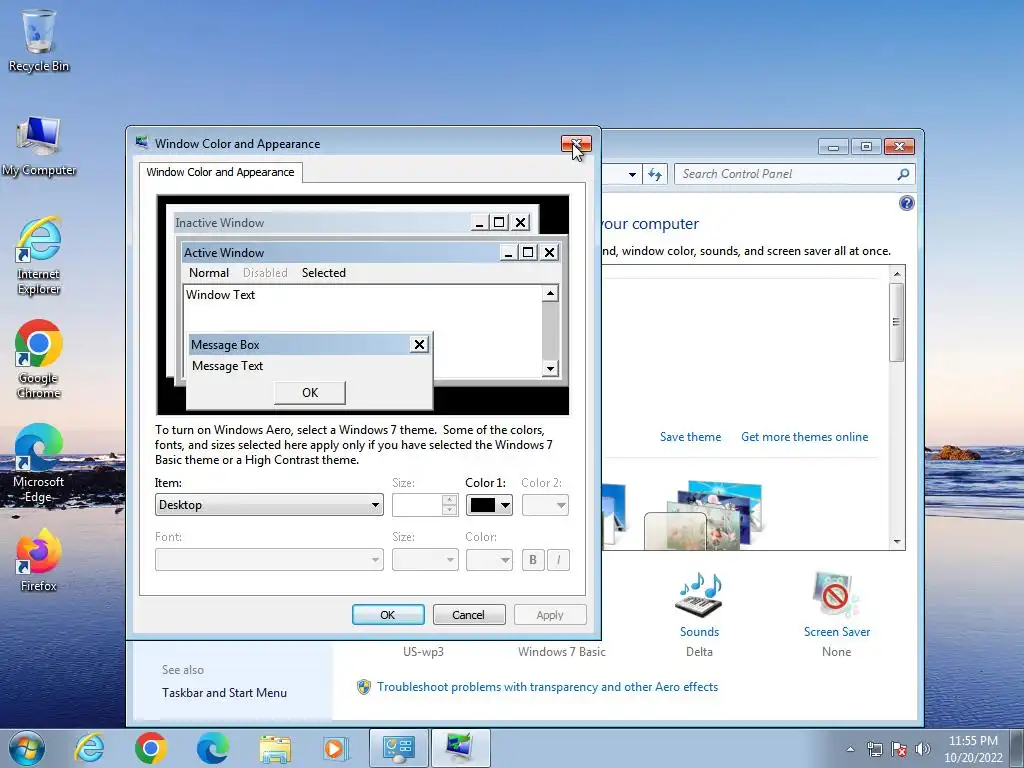Screen dimensions: 1024x768
Task: Select Microsoft Edge desktop shortcut
Action: [x=39, y=462]
